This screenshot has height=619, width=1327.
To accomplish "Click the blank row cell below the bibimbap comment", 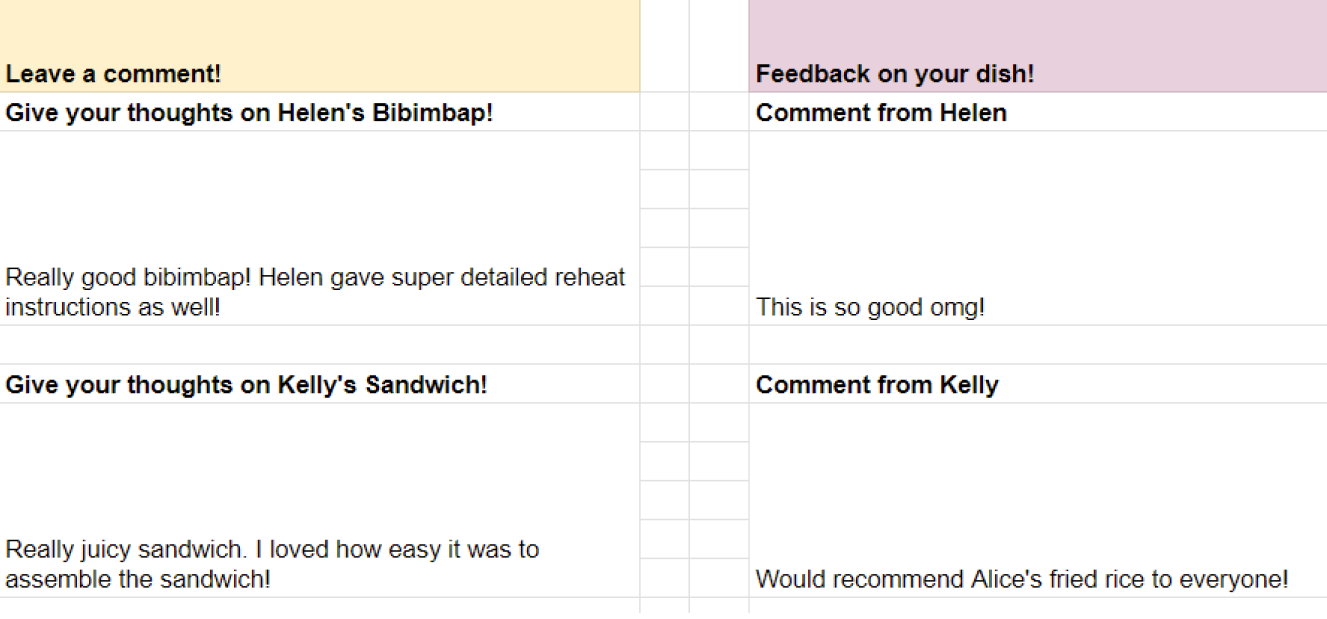I will 319,345.
